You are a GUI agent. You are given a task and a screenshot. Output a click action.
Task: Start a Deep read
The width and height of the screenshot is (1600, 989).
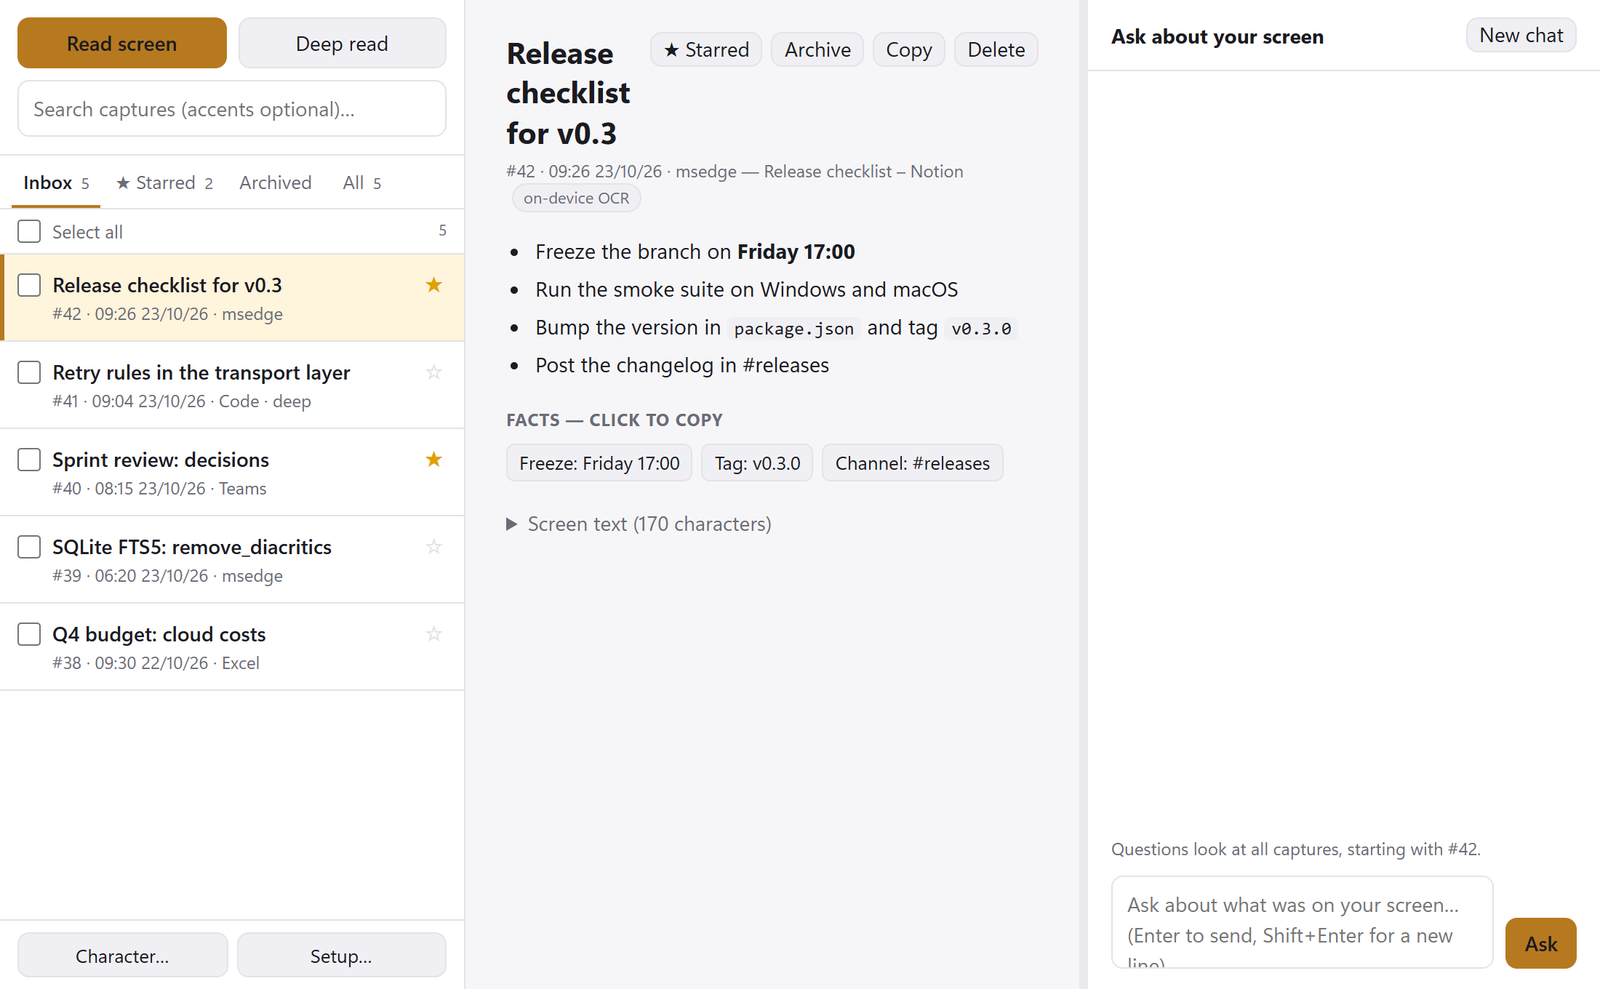(x=342, y=43)
